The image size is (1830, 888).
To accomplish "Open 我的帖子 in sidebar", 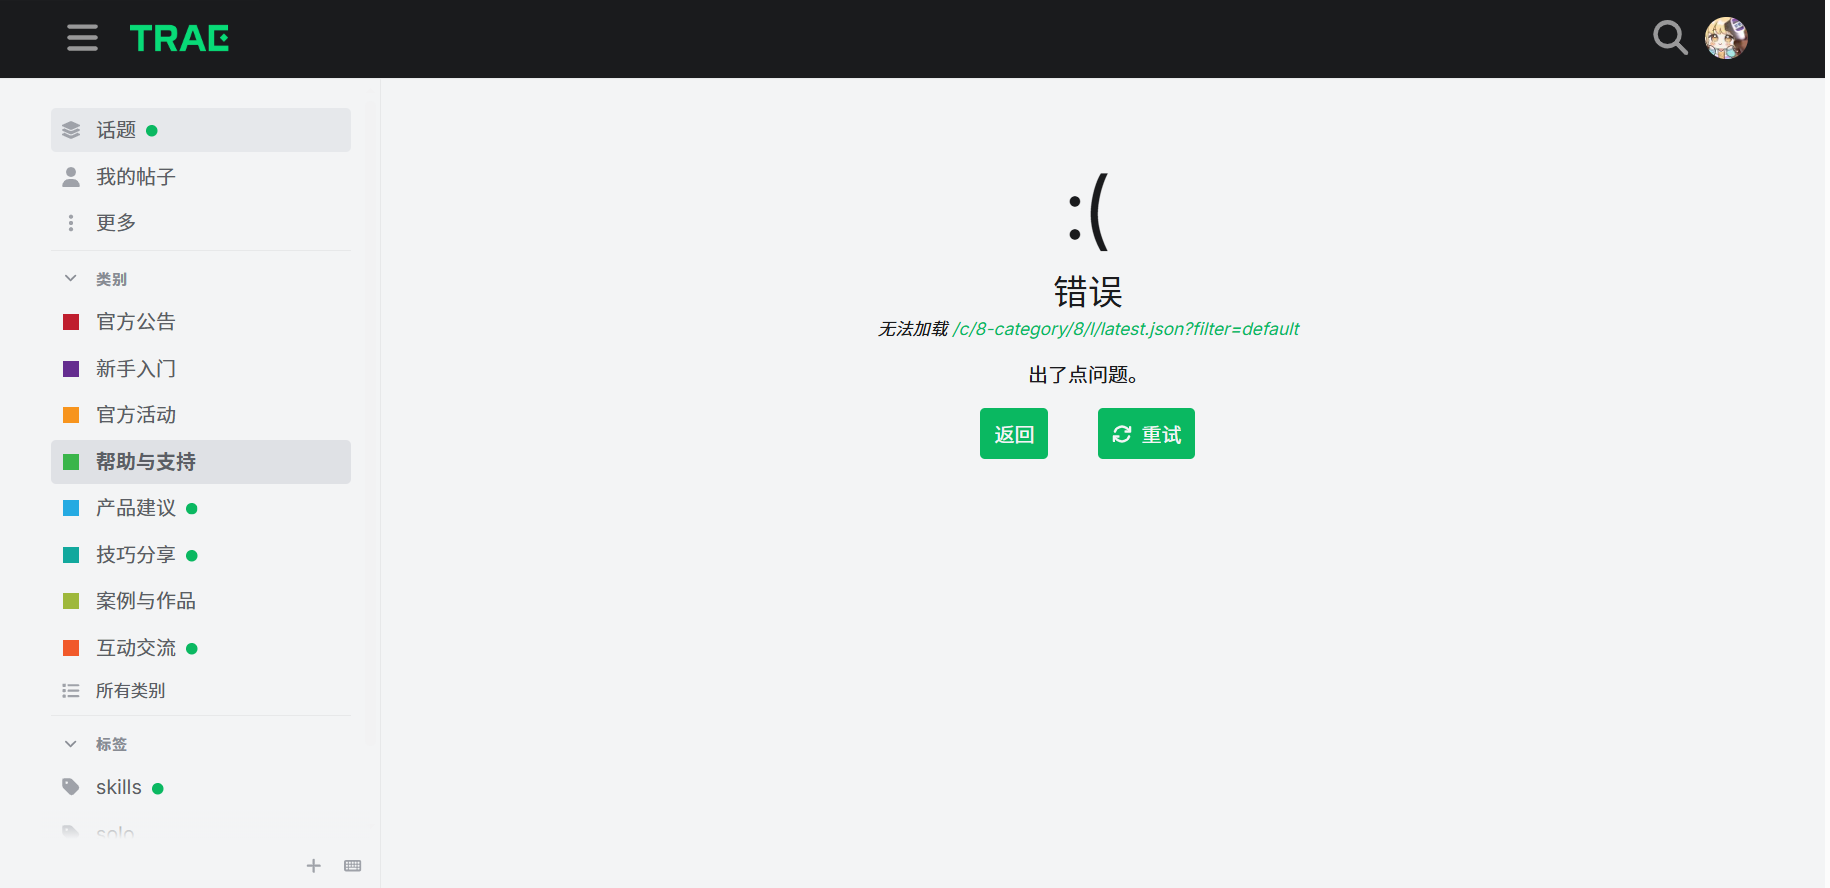I will (201, 177).
